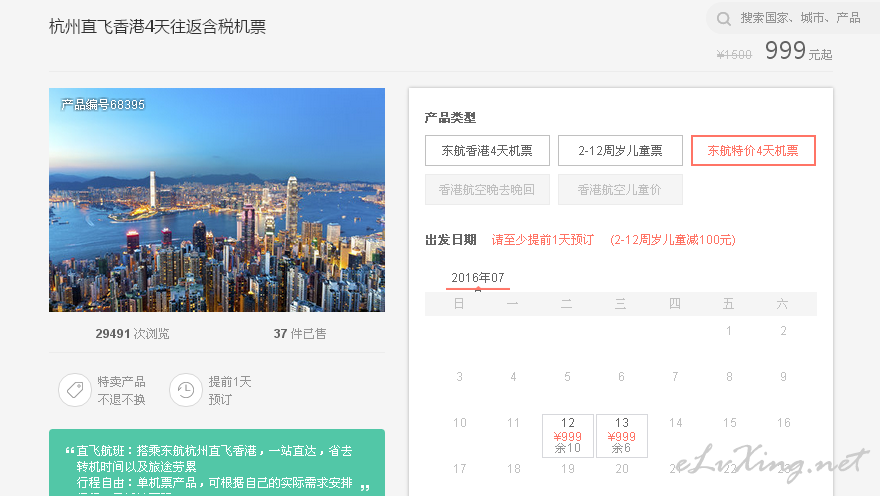Click calendar date 19
Viewport: 880px width, 496px height.
pos(568,469)
